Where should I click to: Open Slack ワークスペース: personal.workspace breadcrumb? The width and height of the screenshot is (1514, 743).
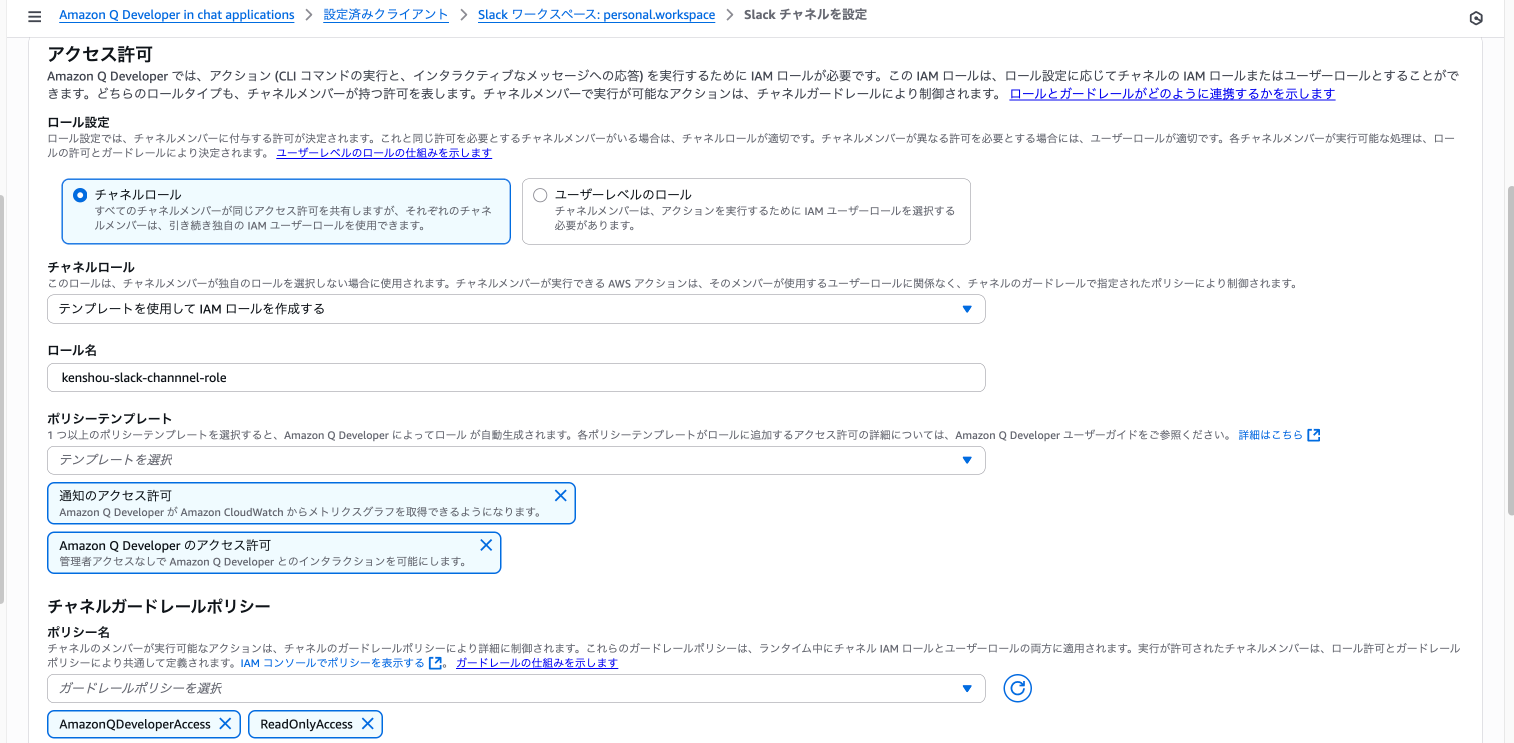597,15
